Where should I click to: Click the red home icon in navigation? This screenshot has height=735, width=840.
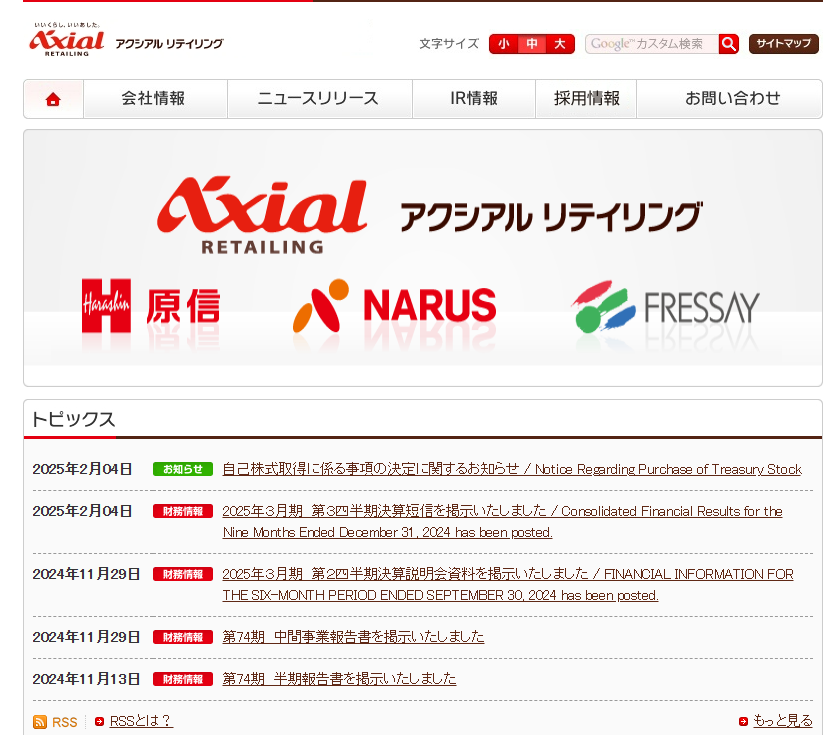tap(53, 99)
